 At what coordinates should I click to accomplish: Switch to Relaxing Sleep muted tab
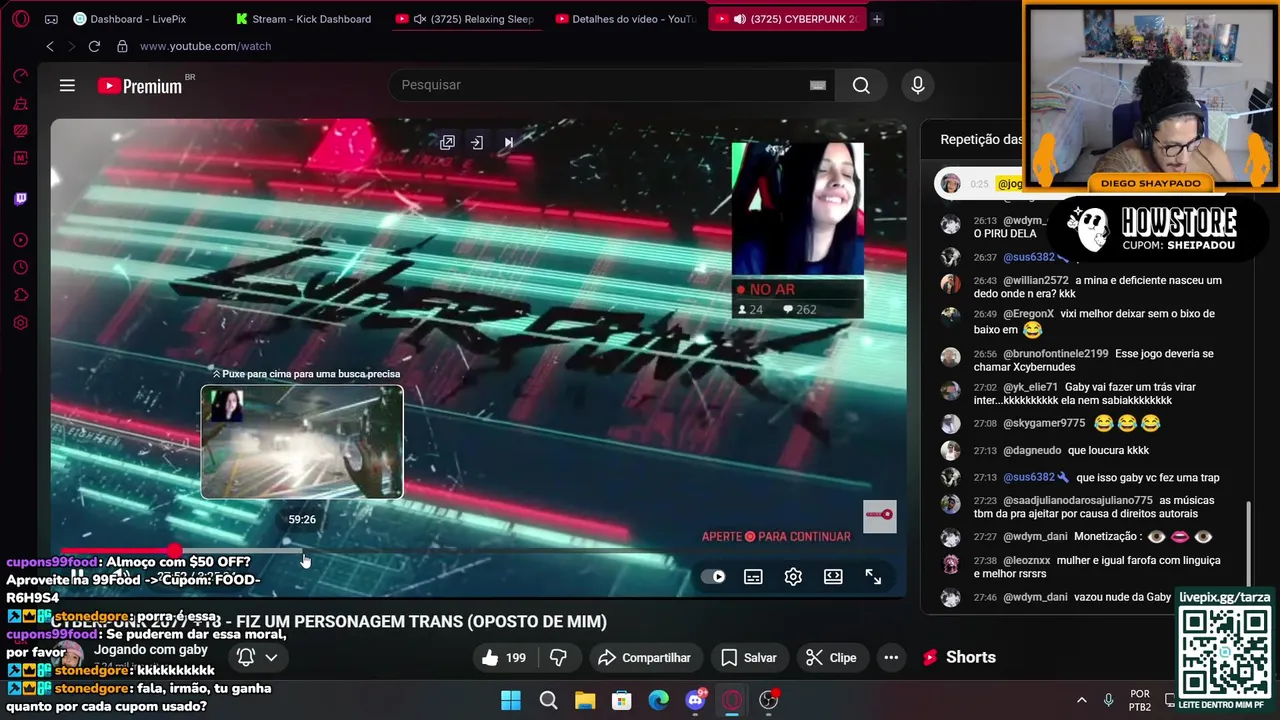pos(468,19)
